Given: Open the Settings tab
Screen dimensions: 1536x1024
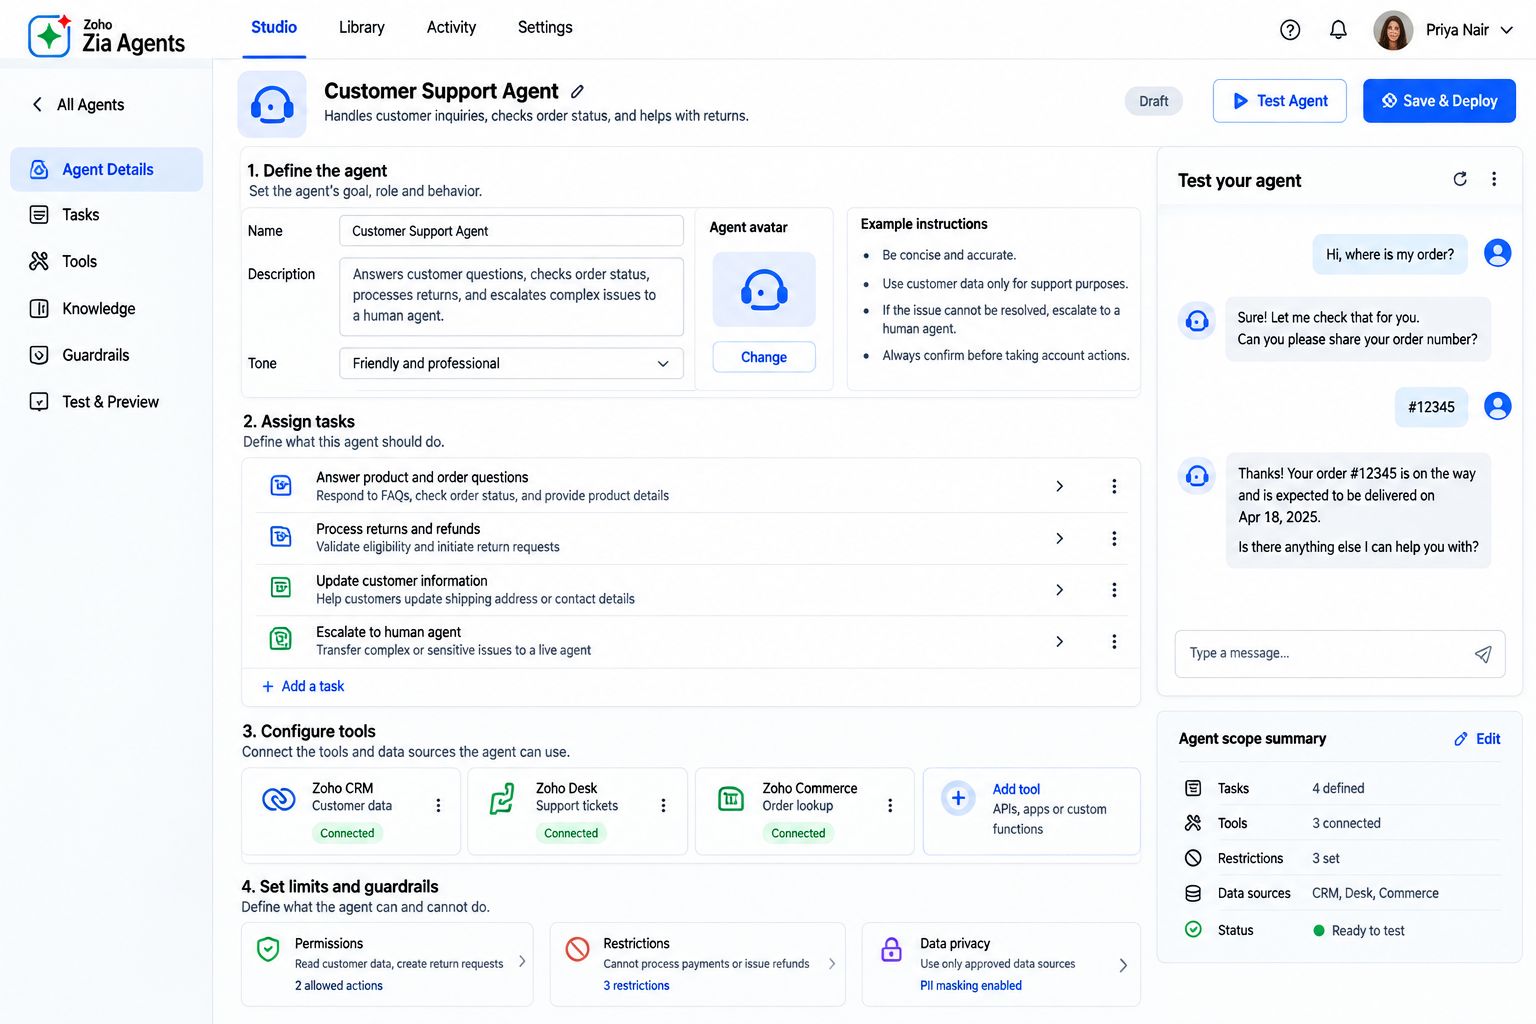Looking at the screenshot, I should (x=545, y=28).
